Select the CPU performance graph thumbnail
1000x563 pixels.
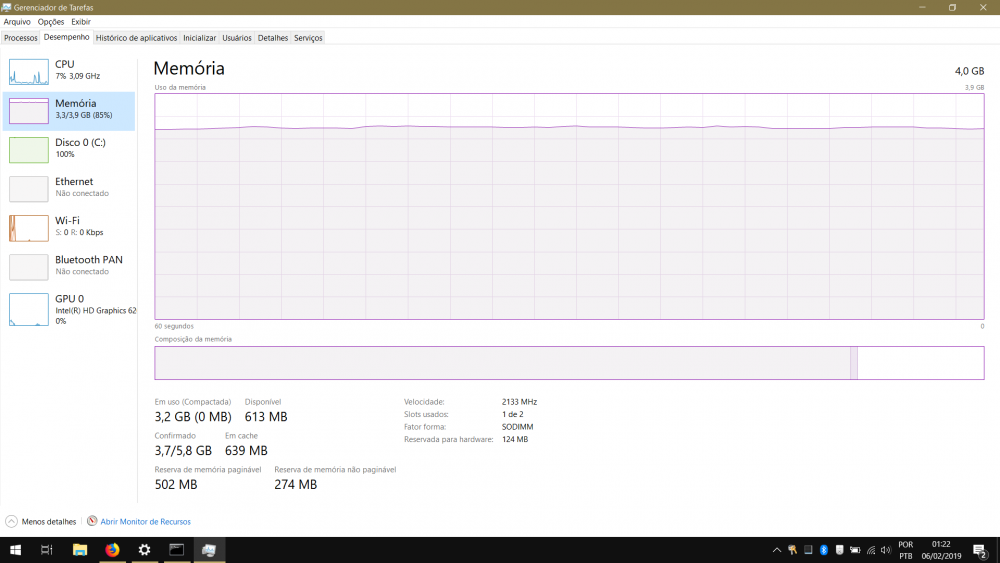click(x=29, y=72)
